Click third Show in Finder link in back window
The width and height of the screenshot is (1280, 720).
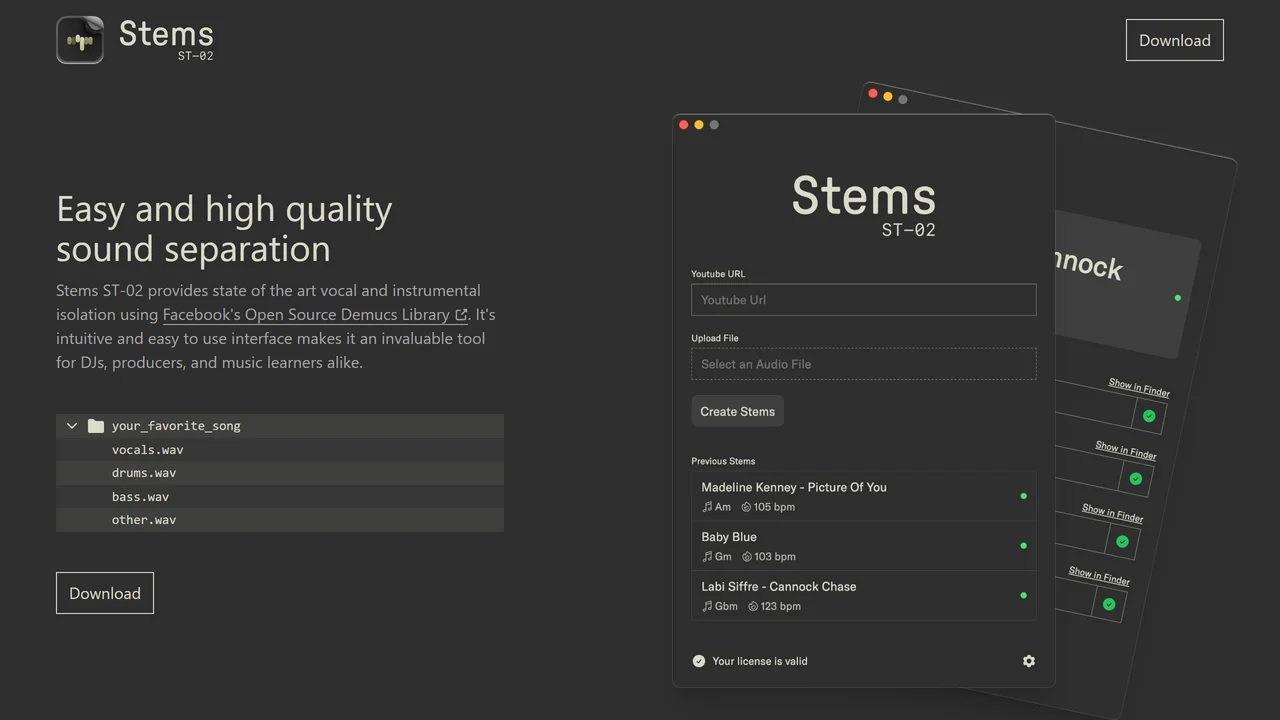1113,513
